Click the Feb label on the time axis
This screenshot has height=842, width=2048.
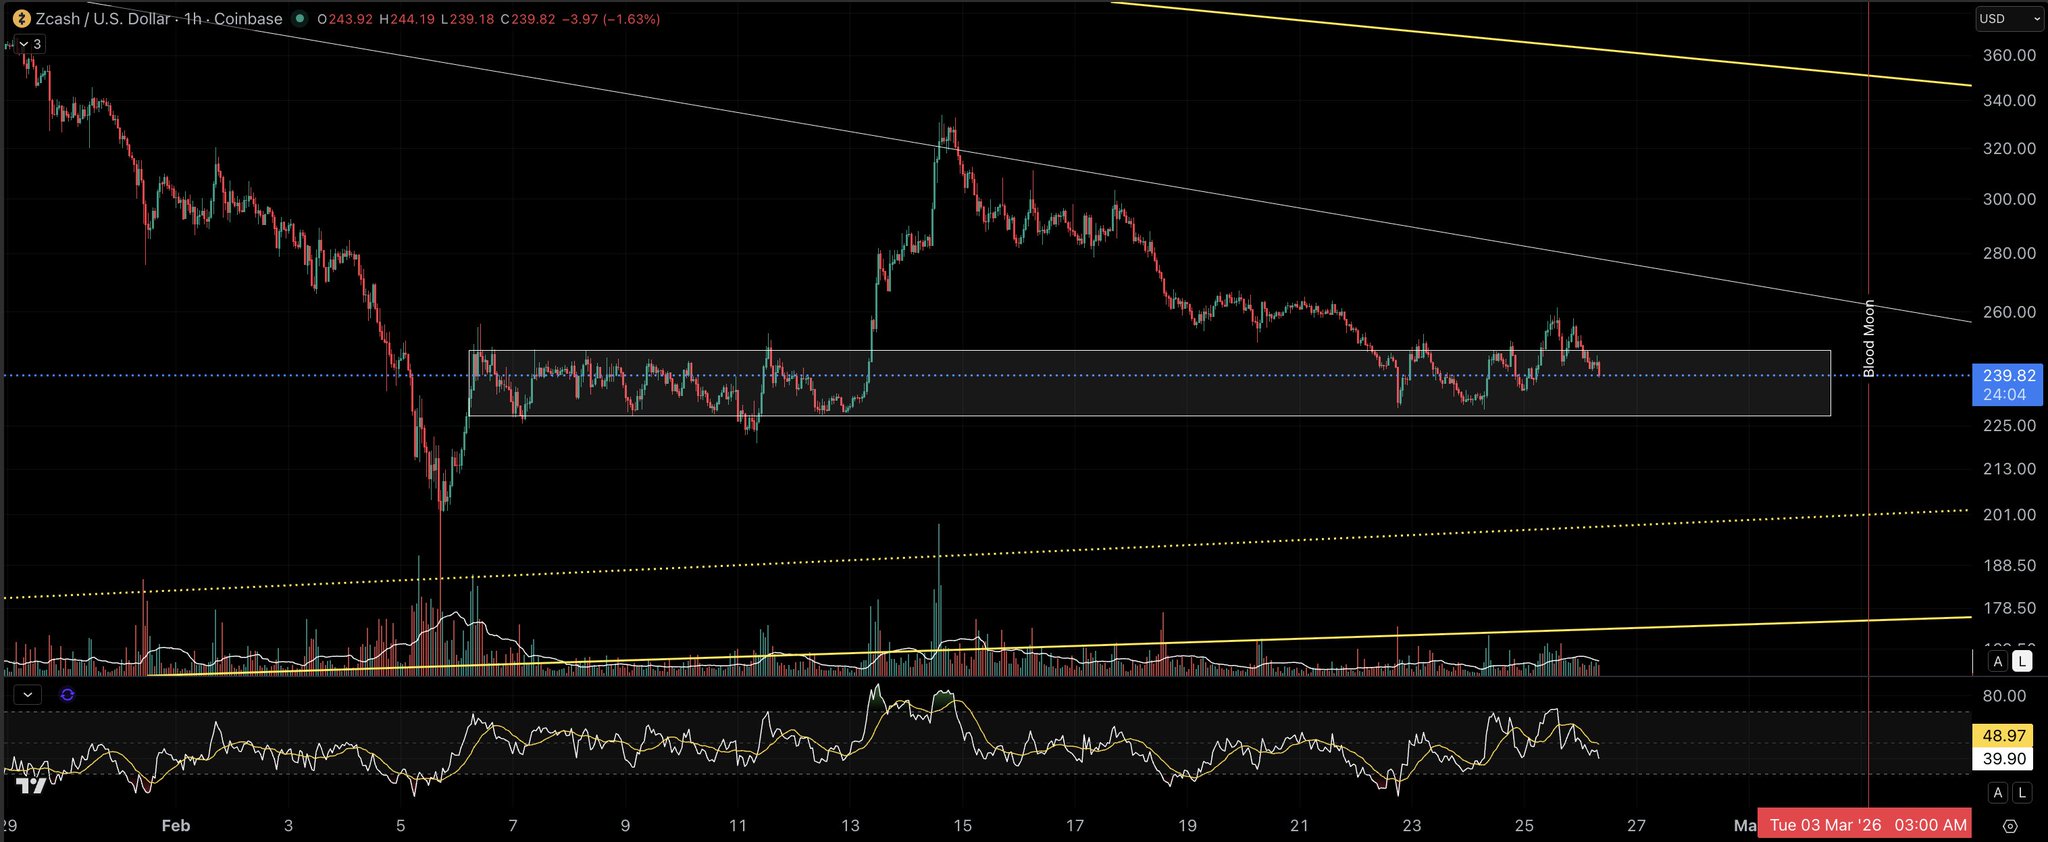click(176, 826)
